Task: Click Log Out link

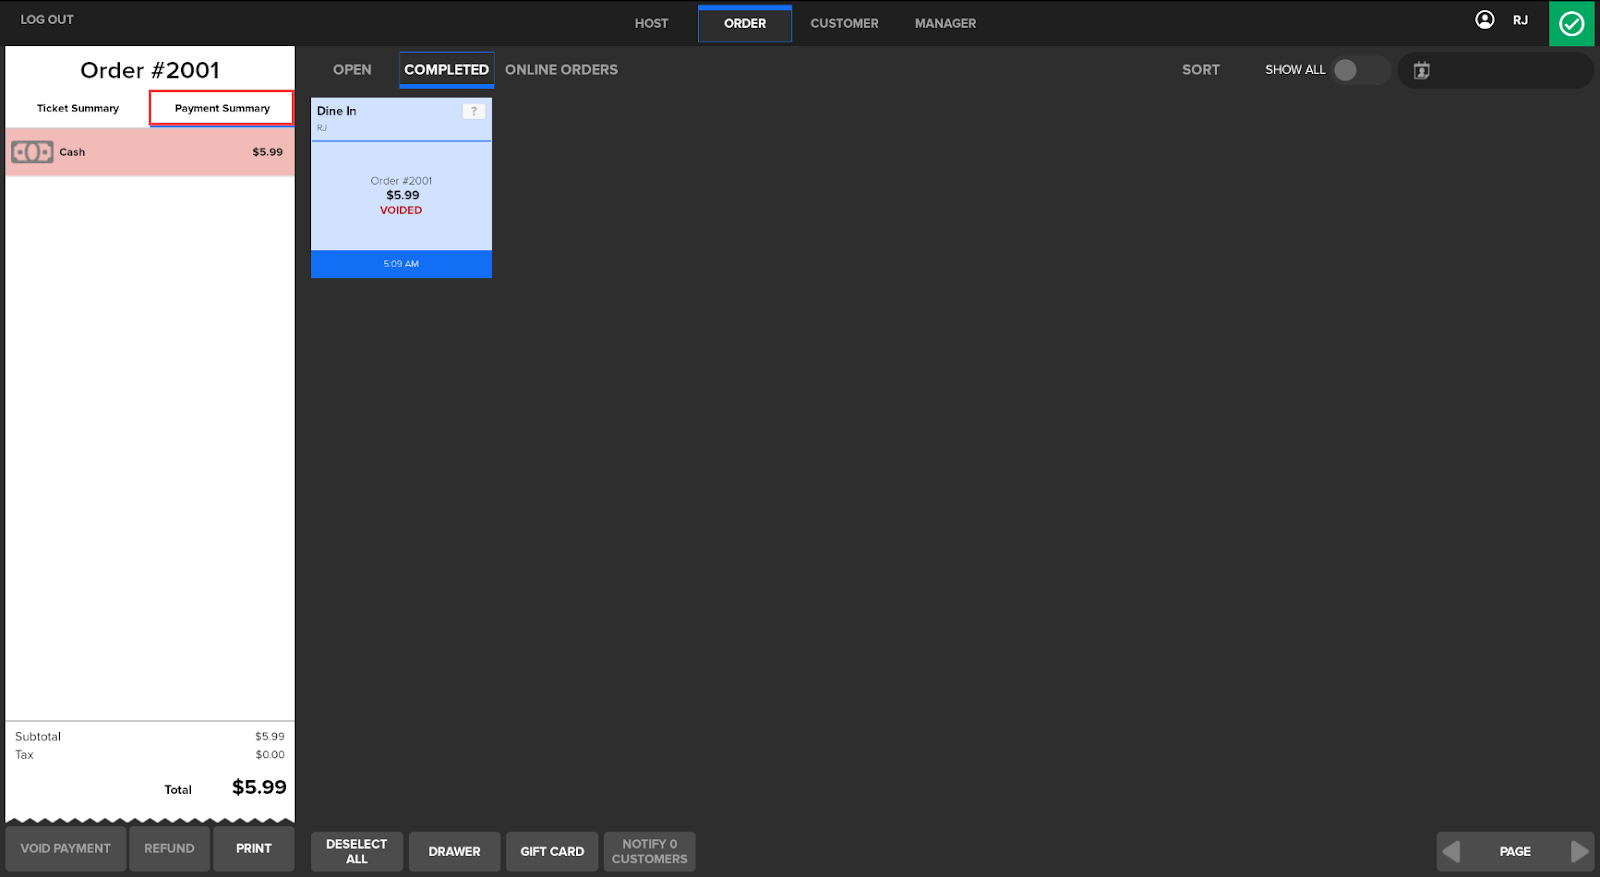Action: tap(47, 19)
